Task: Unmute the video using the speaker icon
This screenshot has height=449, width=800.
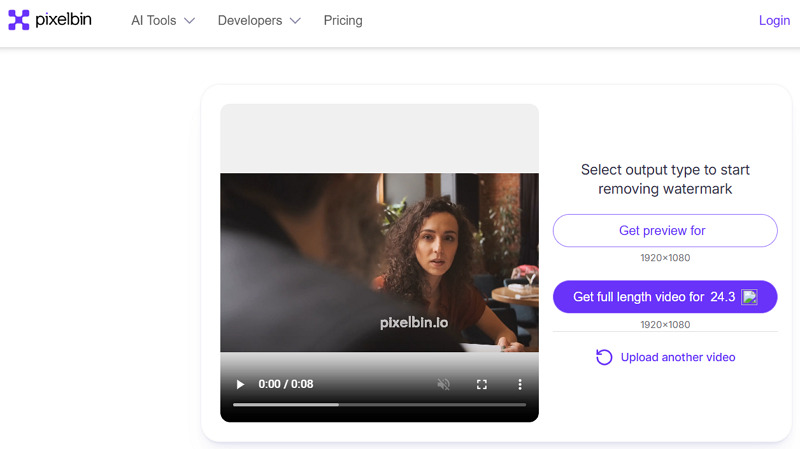Action: point(443,384)
